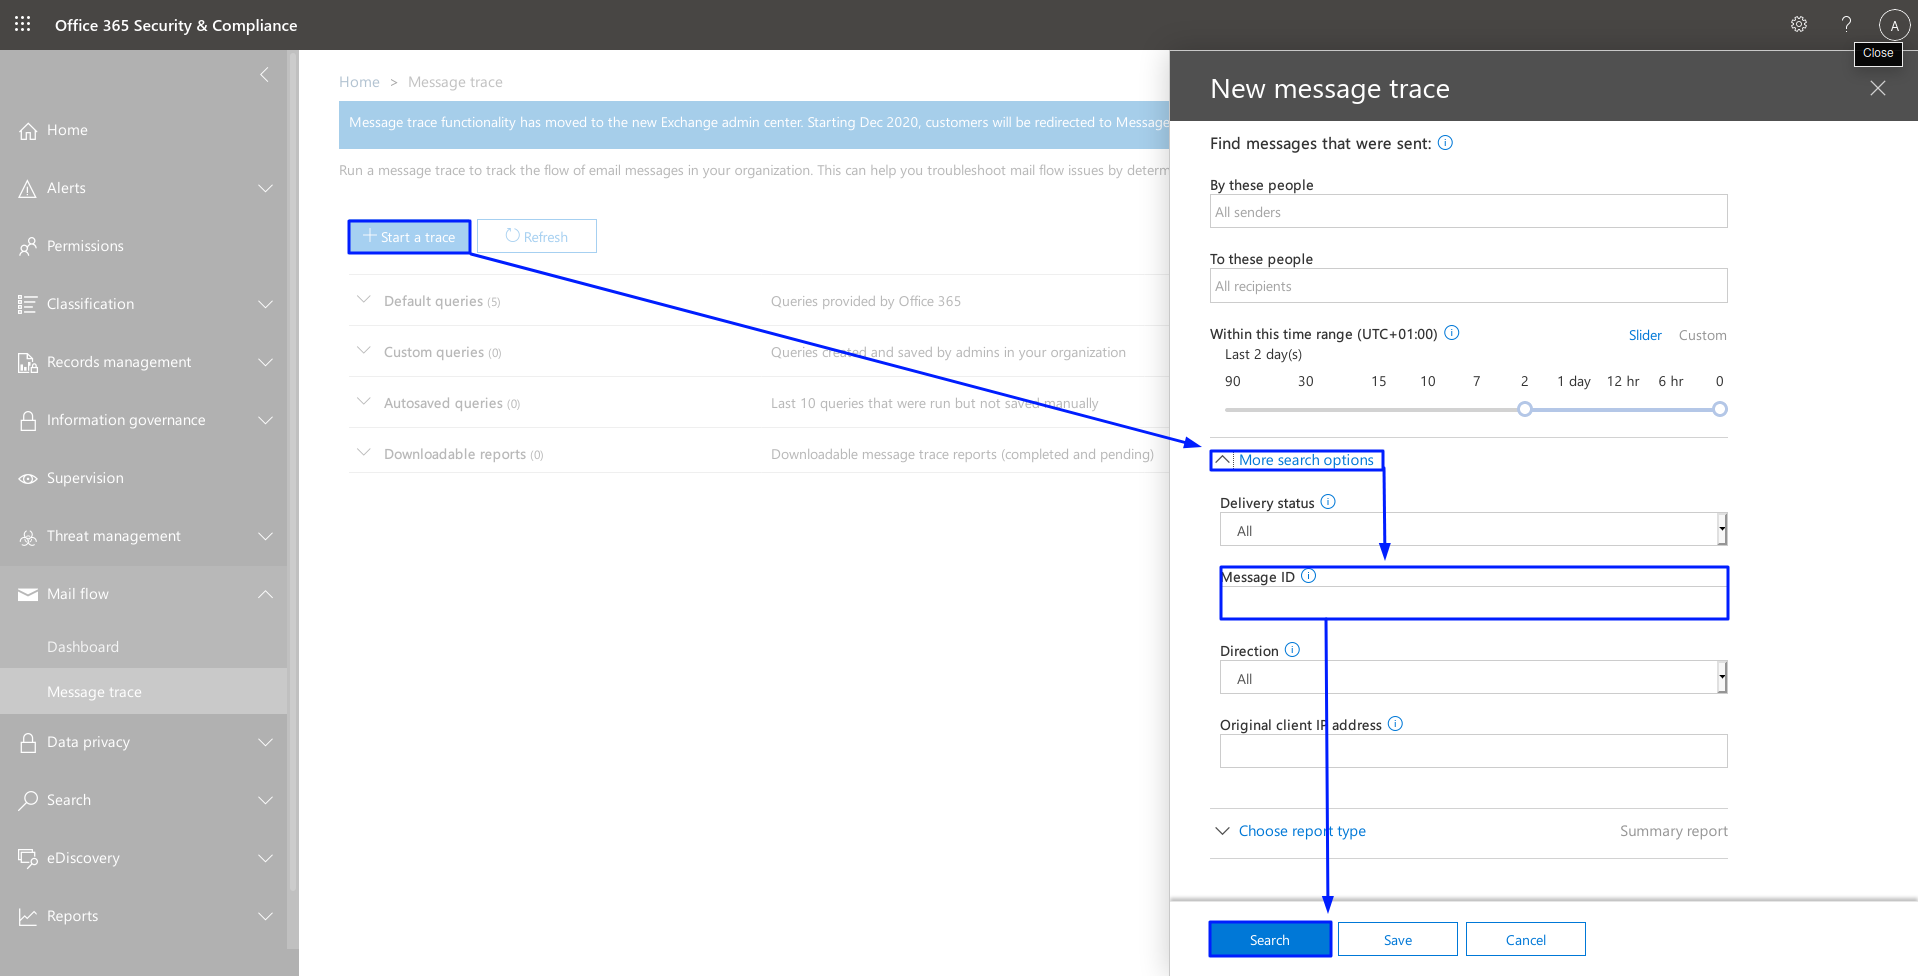Collapse the Mail flow section chevron
Screen dimensions: 1918x976
point(265,594)
